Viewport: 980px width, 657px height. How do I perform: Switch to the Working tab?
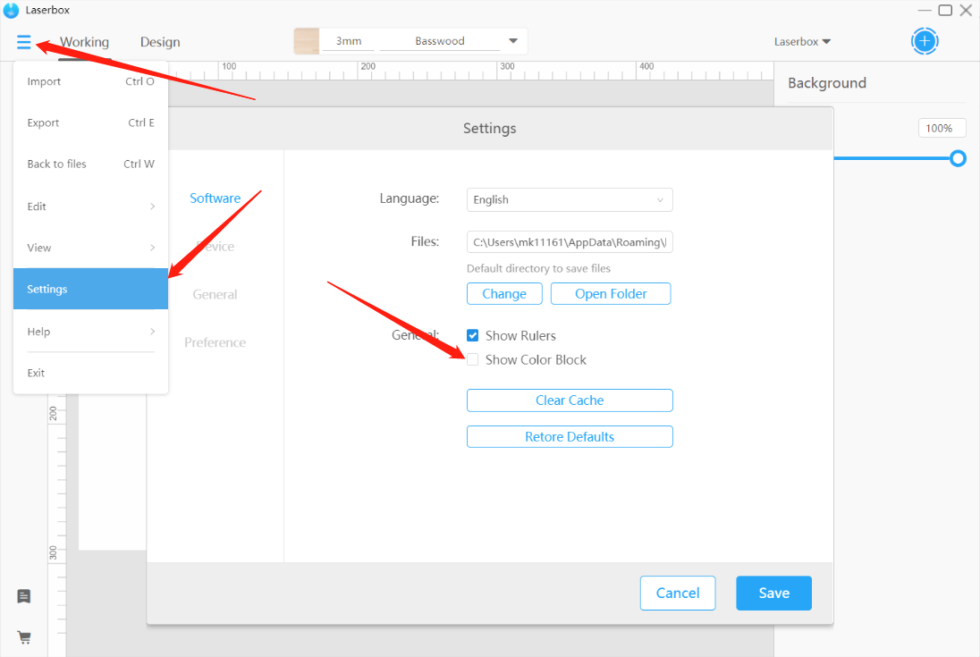[84, 42]
